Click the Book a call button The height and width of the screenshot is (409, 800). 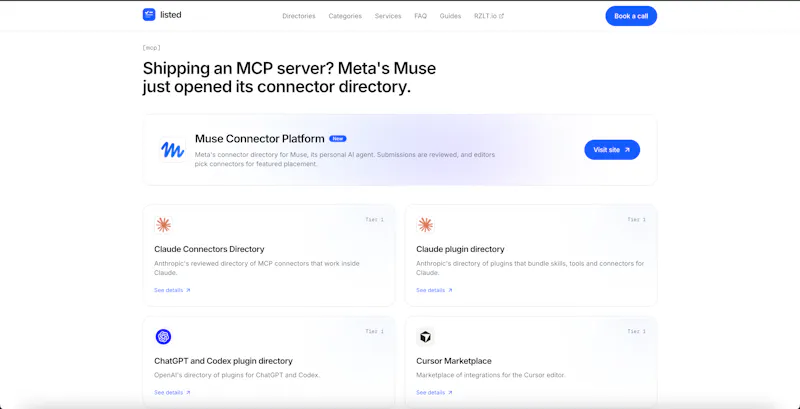(x=631, y=16)
